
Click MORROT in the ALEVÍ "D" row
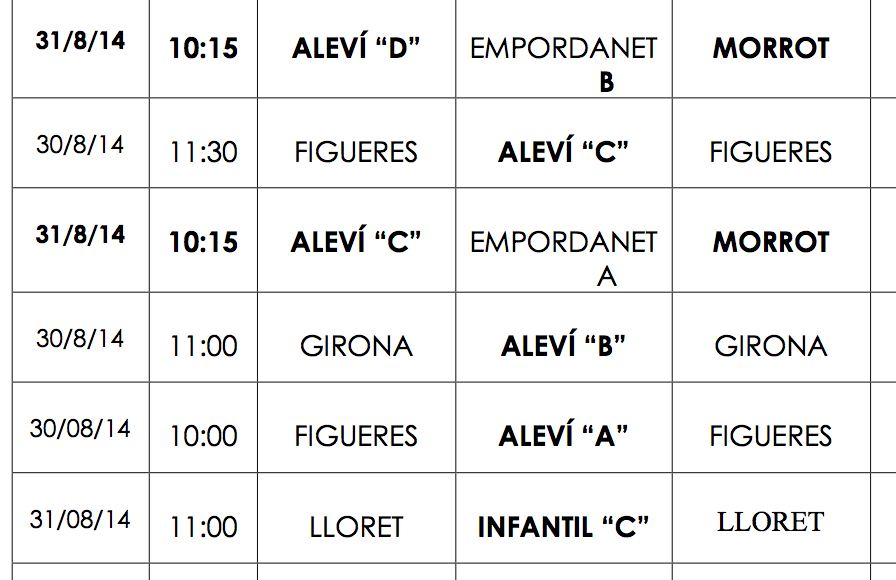click(x=771, y=49)
